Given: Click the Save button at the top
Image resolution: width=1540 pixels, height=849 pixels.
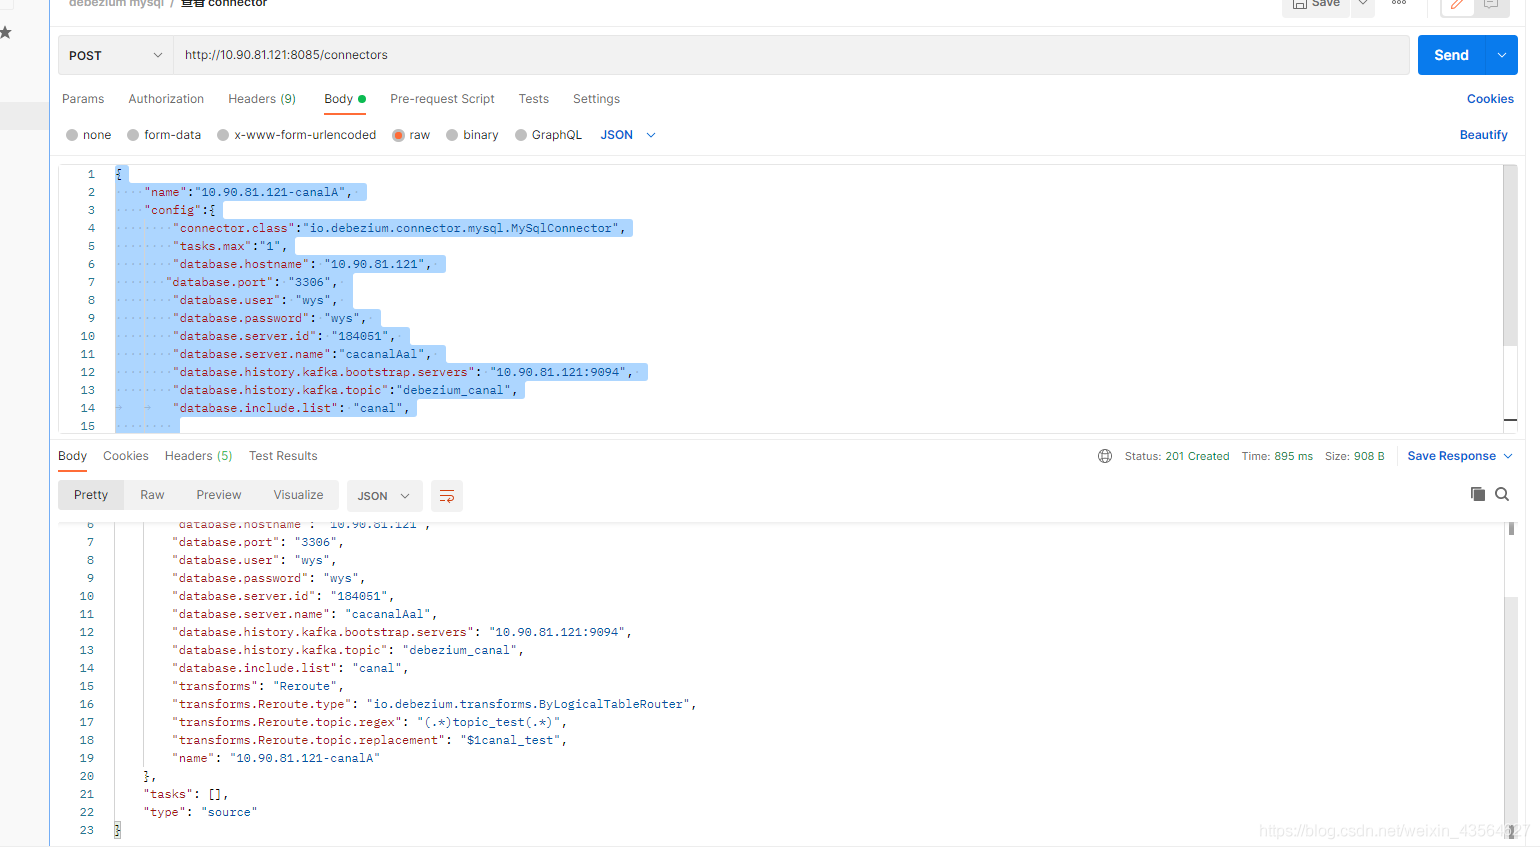Looking at the screenshot, I should (1316, 5).
